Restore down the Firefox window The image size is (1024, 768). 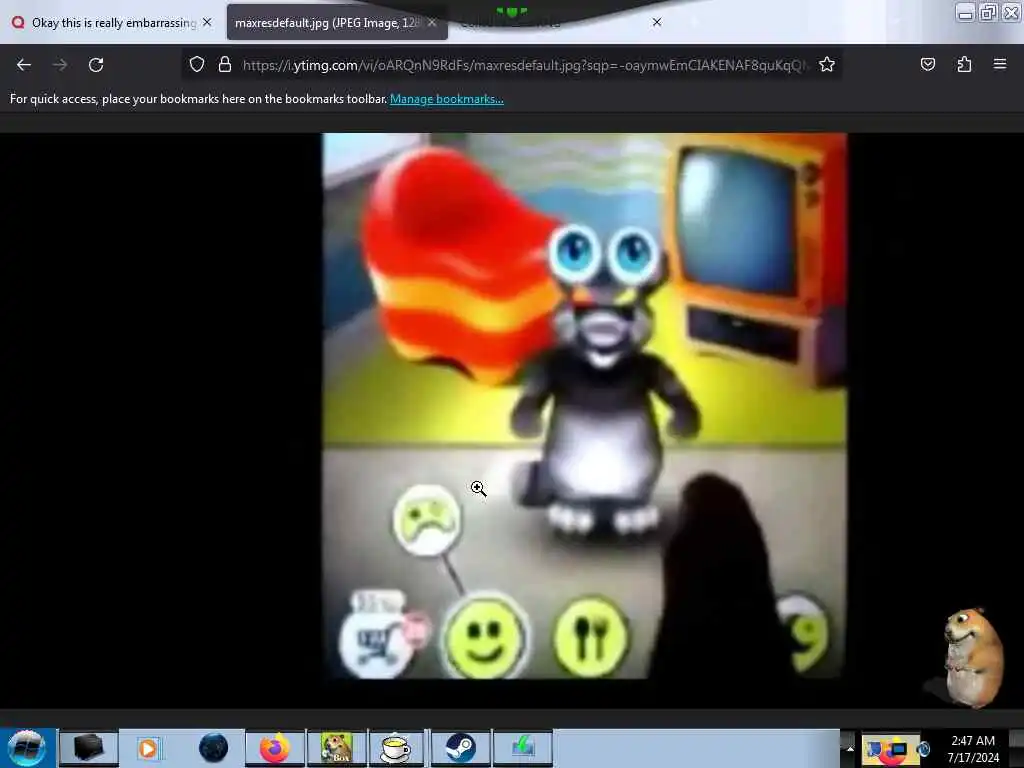point(988,12)
